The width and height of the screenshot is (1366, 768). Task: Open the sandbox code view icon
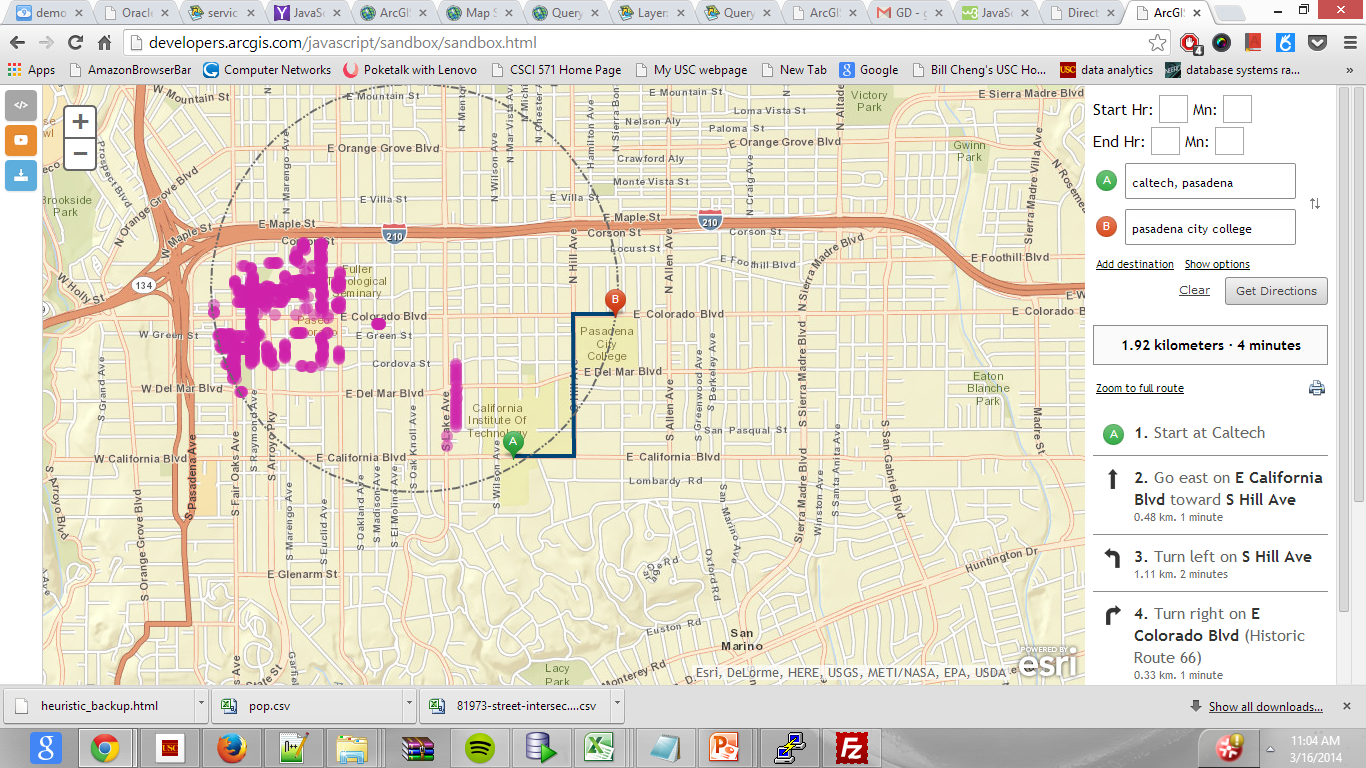click(x=21, y=105)
